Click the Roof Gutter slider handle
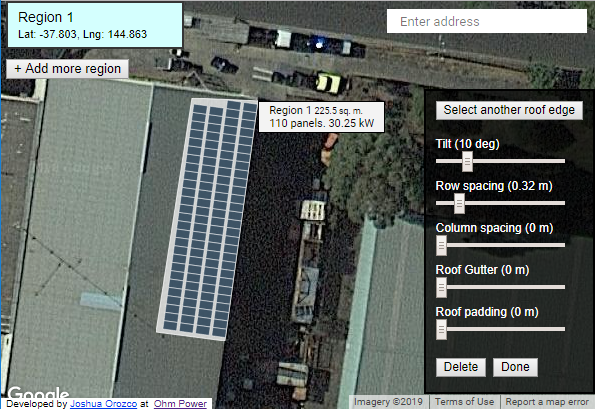Viewport: 595px width, 409px height. [x=441, y=288]
